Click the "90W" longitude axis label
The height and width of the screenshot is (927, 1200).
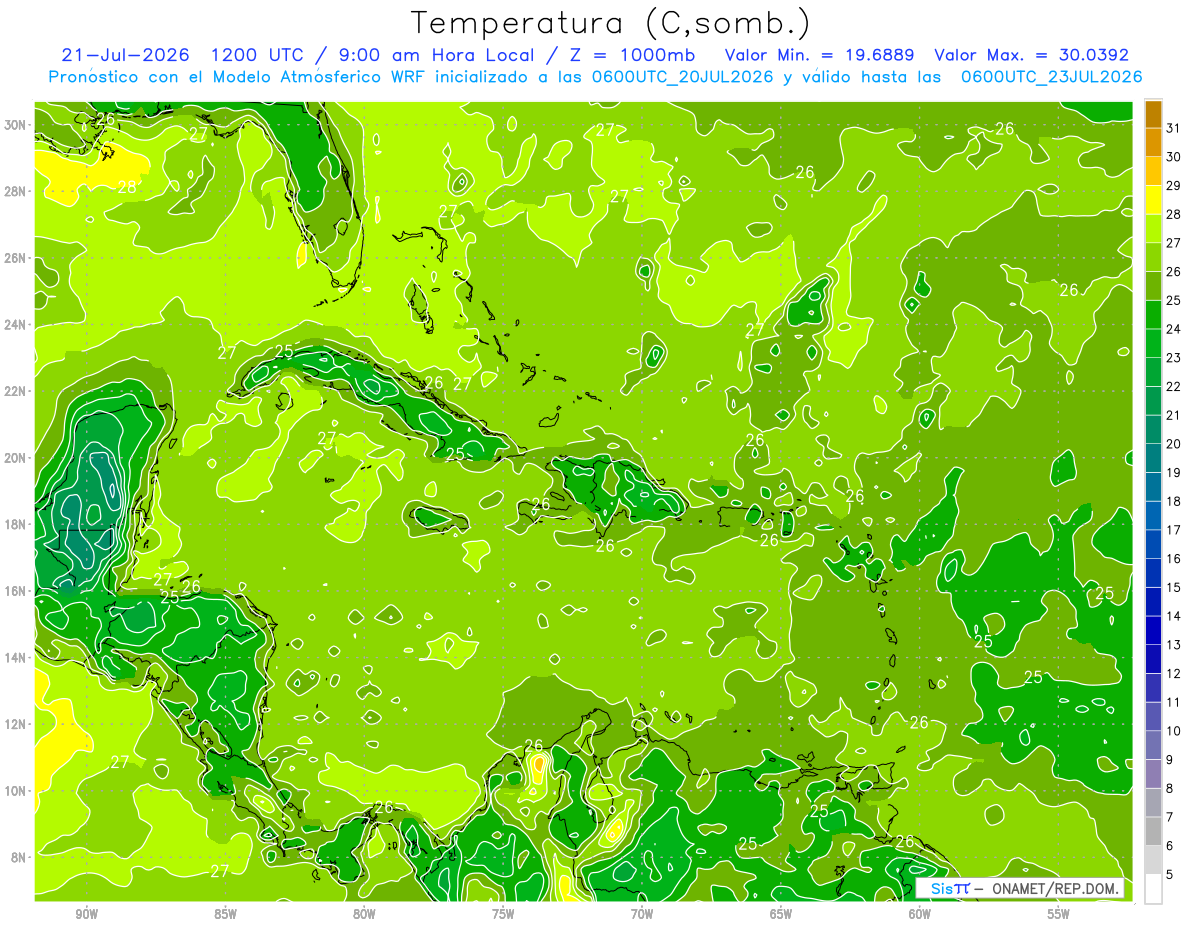(x=86, y=914)
